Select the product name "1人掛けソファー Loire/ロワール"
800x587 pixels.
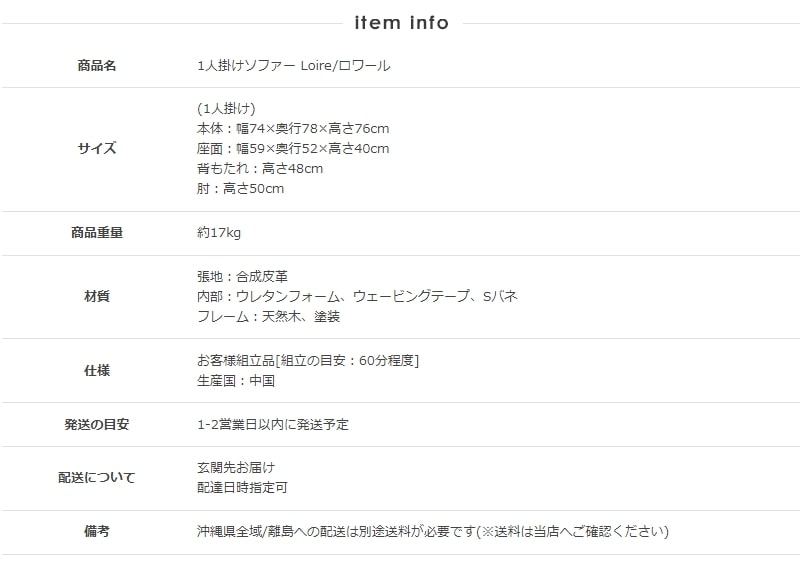[x=294, y=66]
